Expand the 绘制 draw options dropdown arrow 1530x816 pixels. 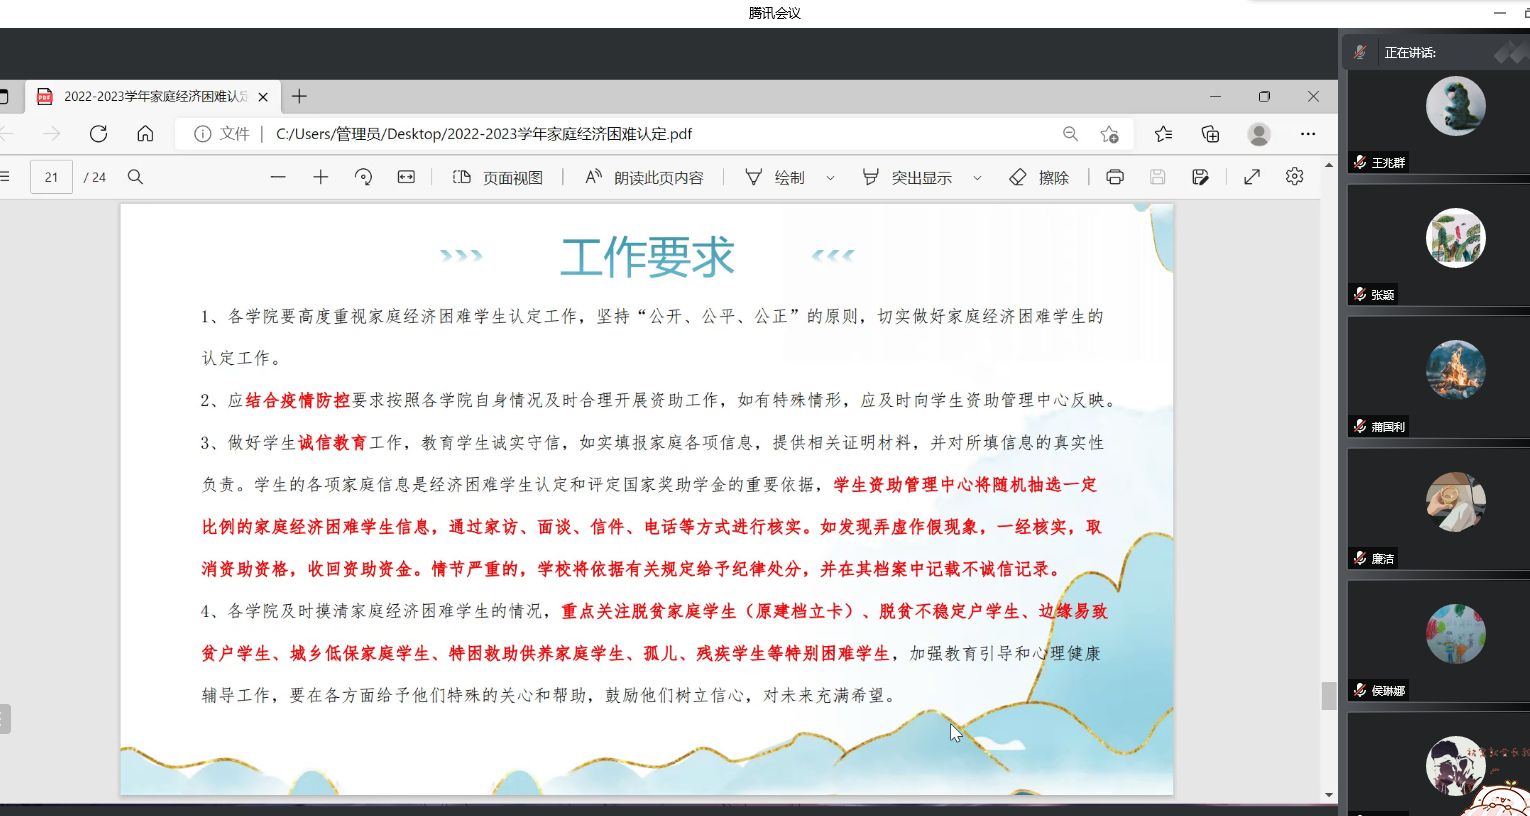coord(830,178)
